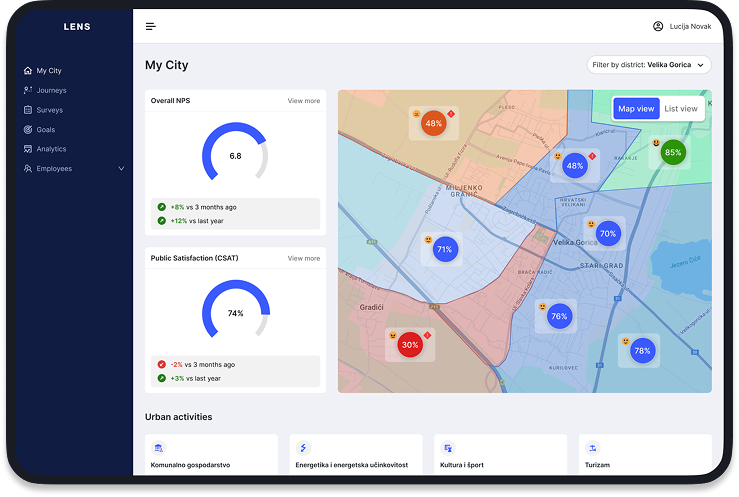Click the Journeys sidebar icon
The width and height of the screenshot is (739, 497).
28,91
